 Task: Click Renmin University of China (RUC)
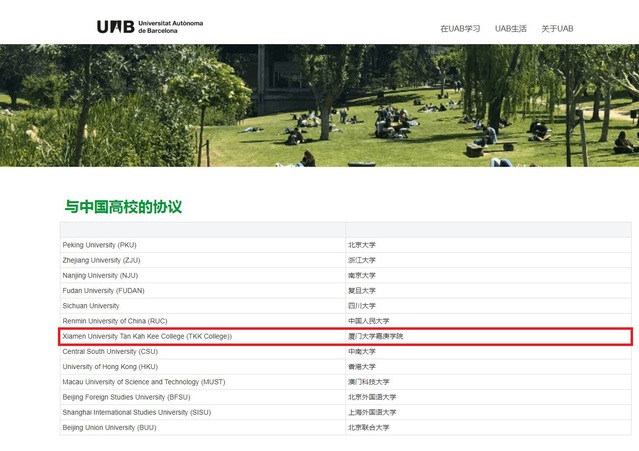coord(115,321)
